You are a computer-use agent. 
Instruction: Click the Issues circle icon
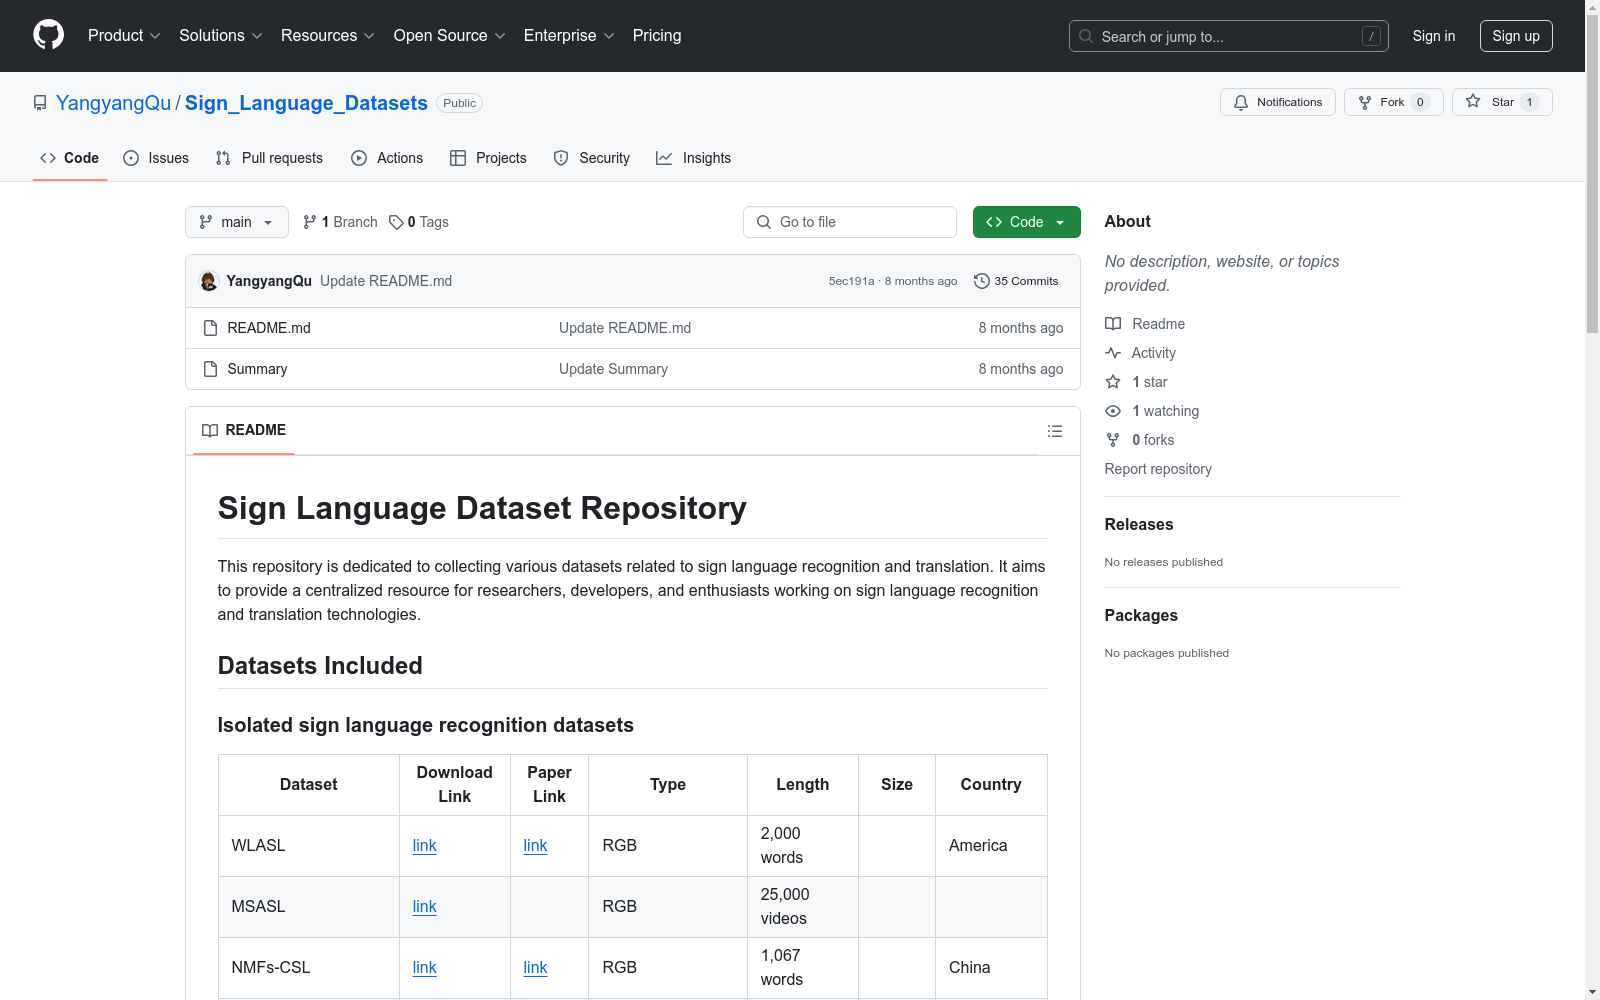click(131, 158)
